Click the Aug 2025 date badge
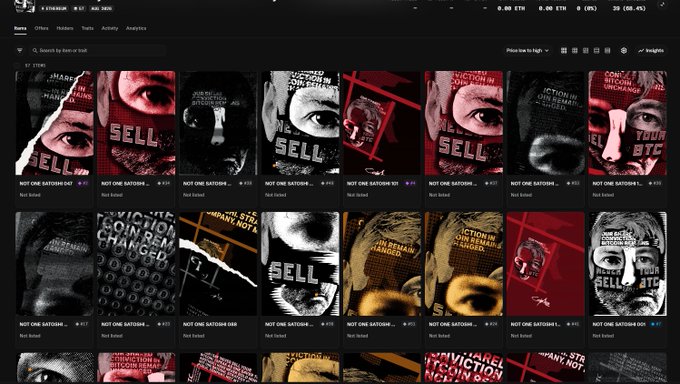The width and height of the screenshot is (680, 384). tap(101, 8)
